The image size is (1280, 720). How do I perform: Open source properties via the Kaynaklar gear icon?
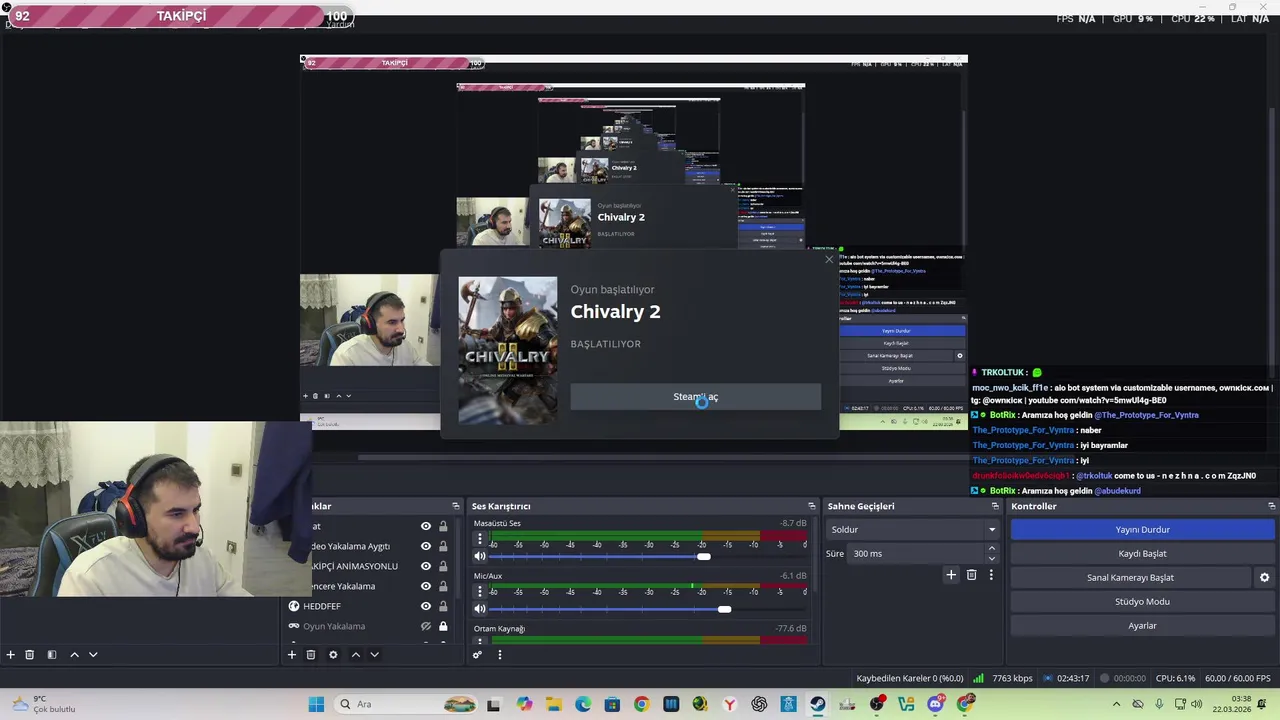click(x=333, y=655)
